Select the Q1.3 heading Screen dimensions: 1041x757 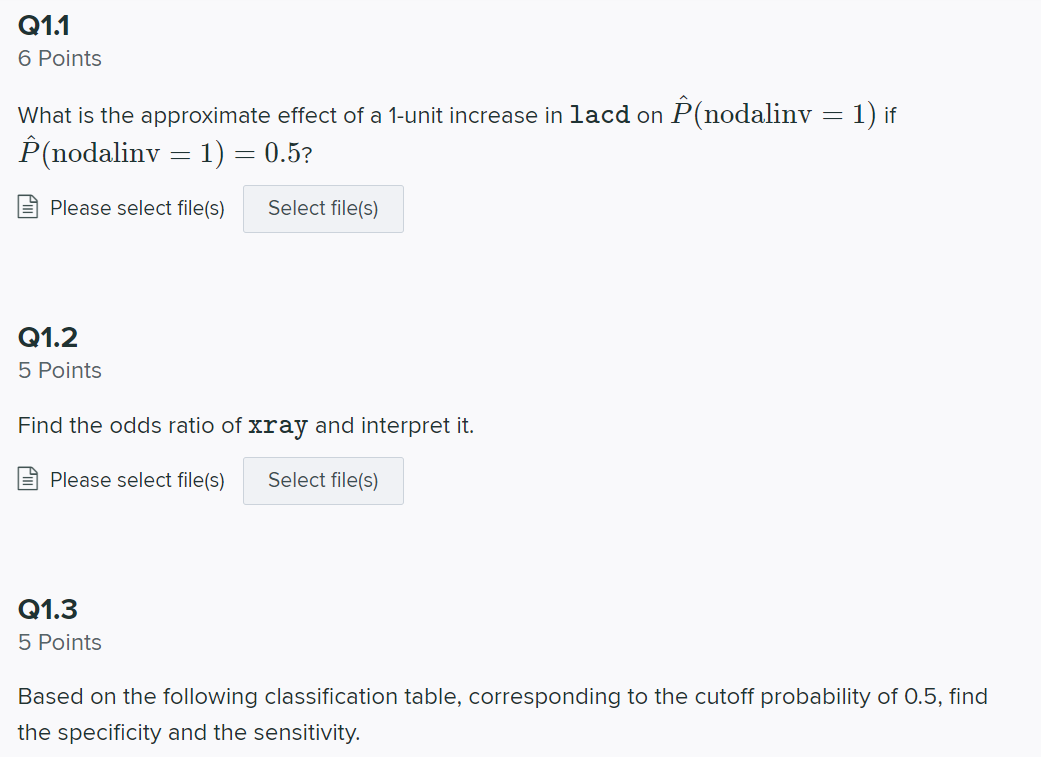[x=48, y=610]
